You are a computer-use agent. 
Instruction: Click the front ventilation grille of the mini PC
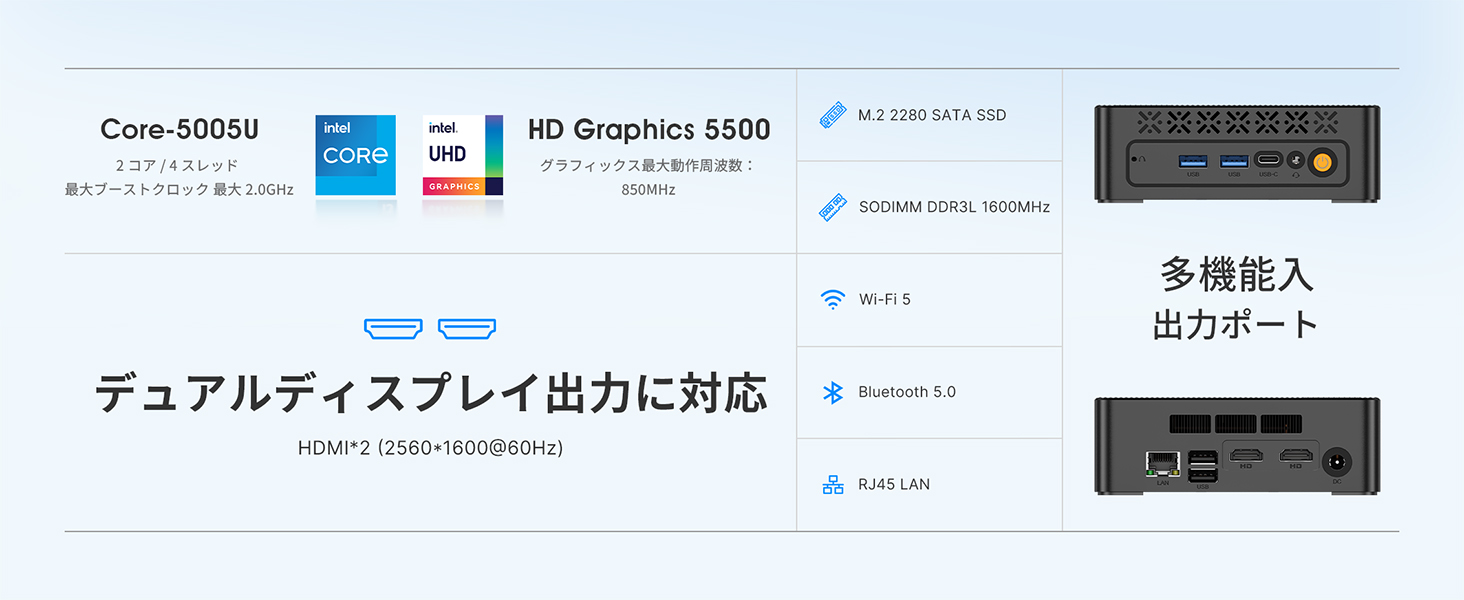point(1237,123)
